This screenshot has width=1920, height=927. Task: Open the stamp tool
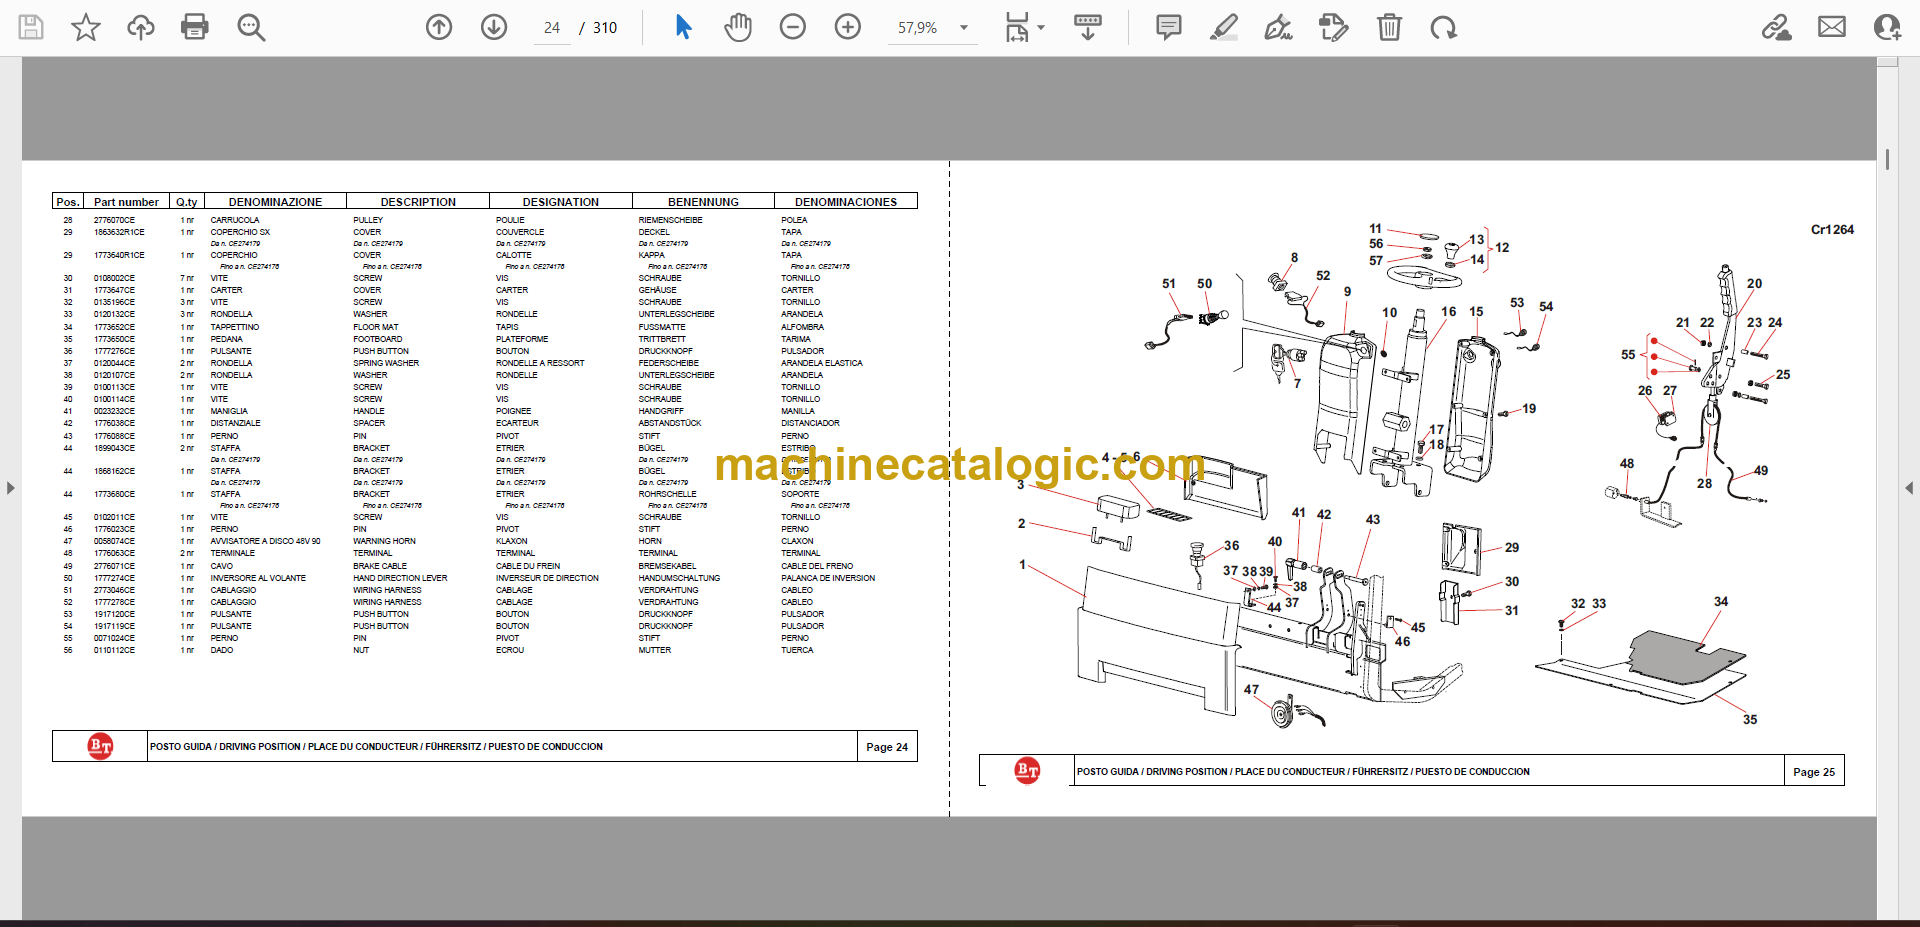pyautogui.click(x=1333, y=27)
